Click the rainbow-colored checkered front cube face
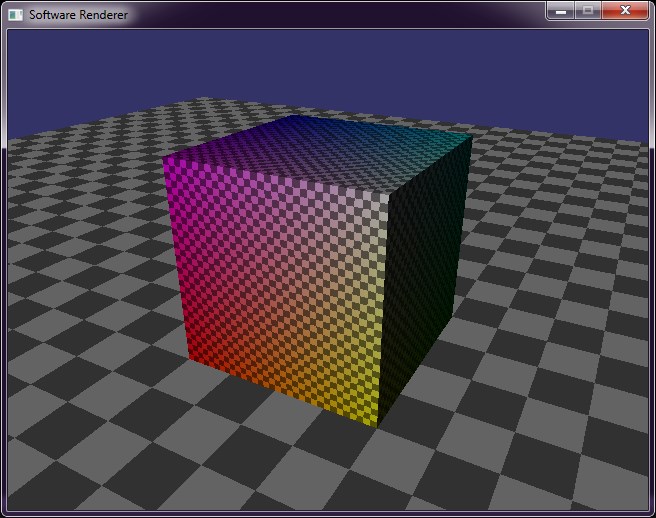 click(x=280, y=289)
